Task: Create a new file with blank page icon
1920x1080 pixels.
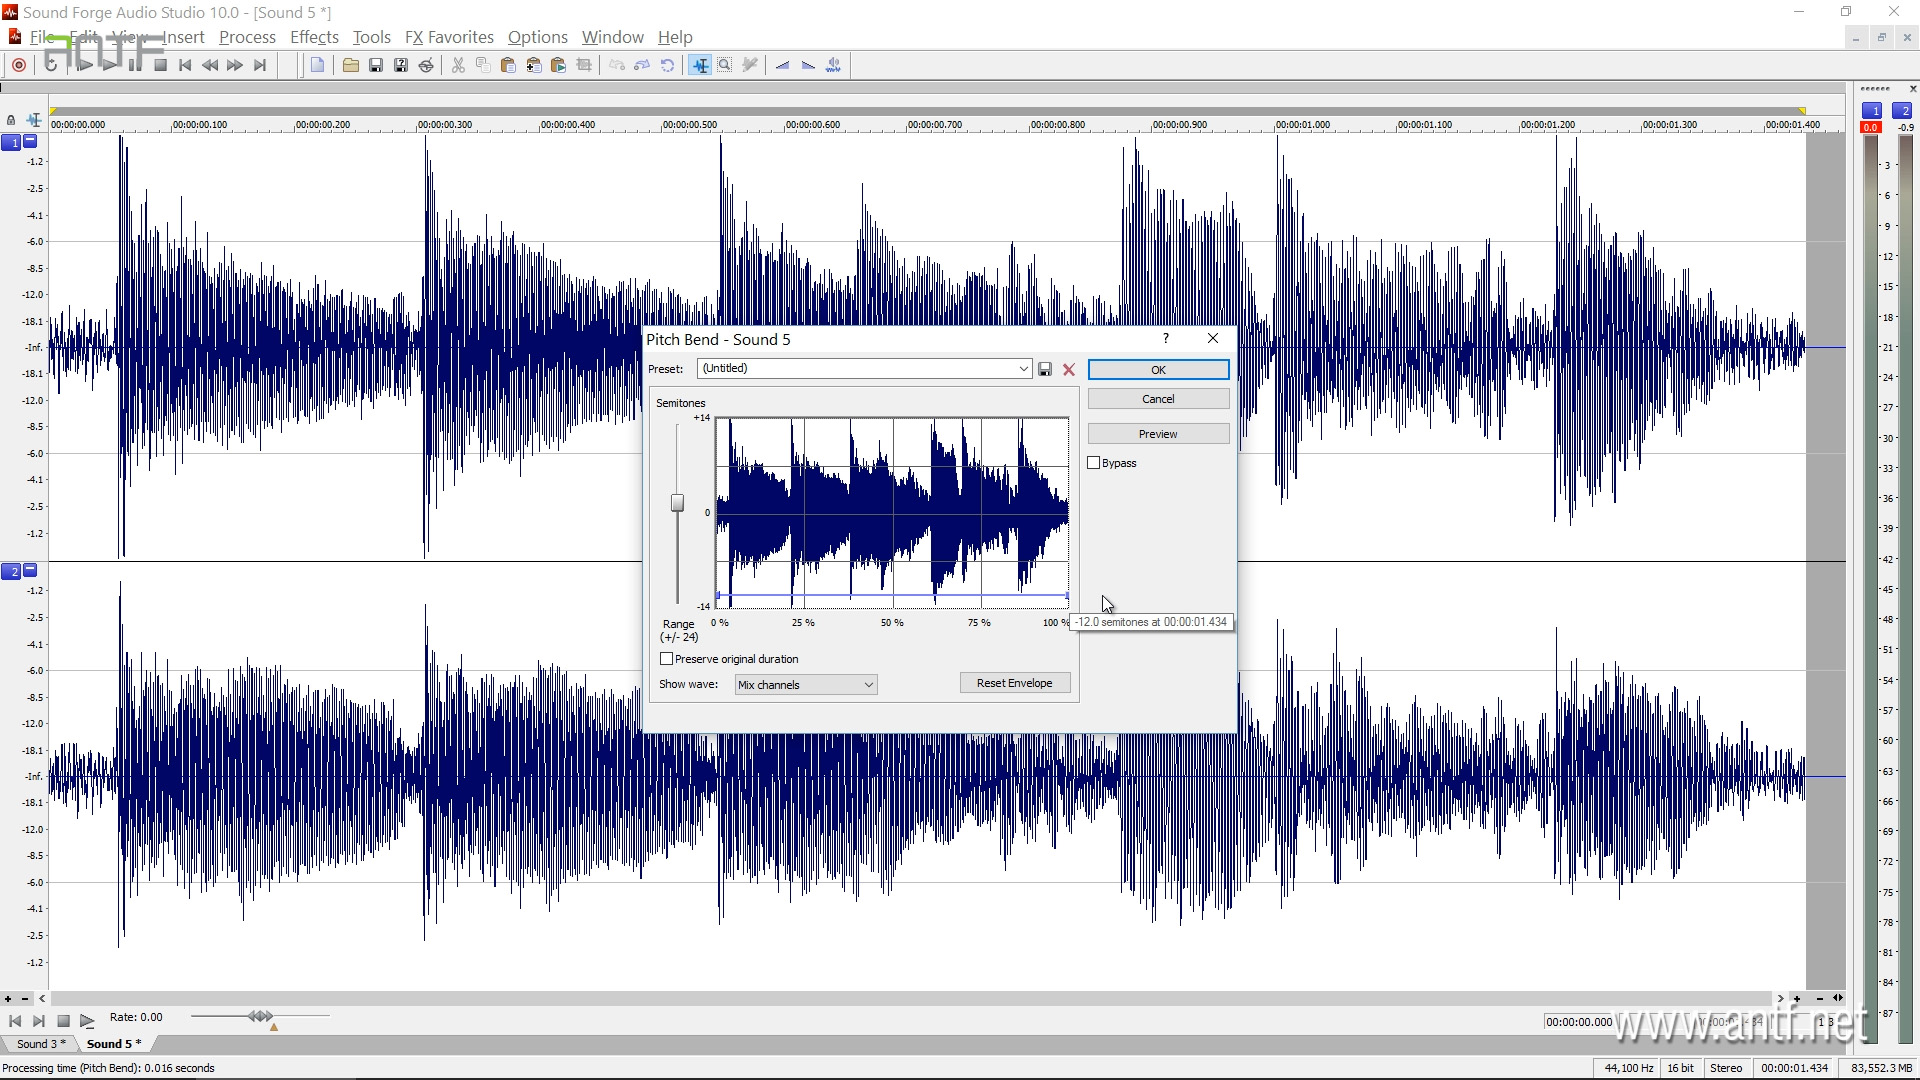Action: (317, 65)
